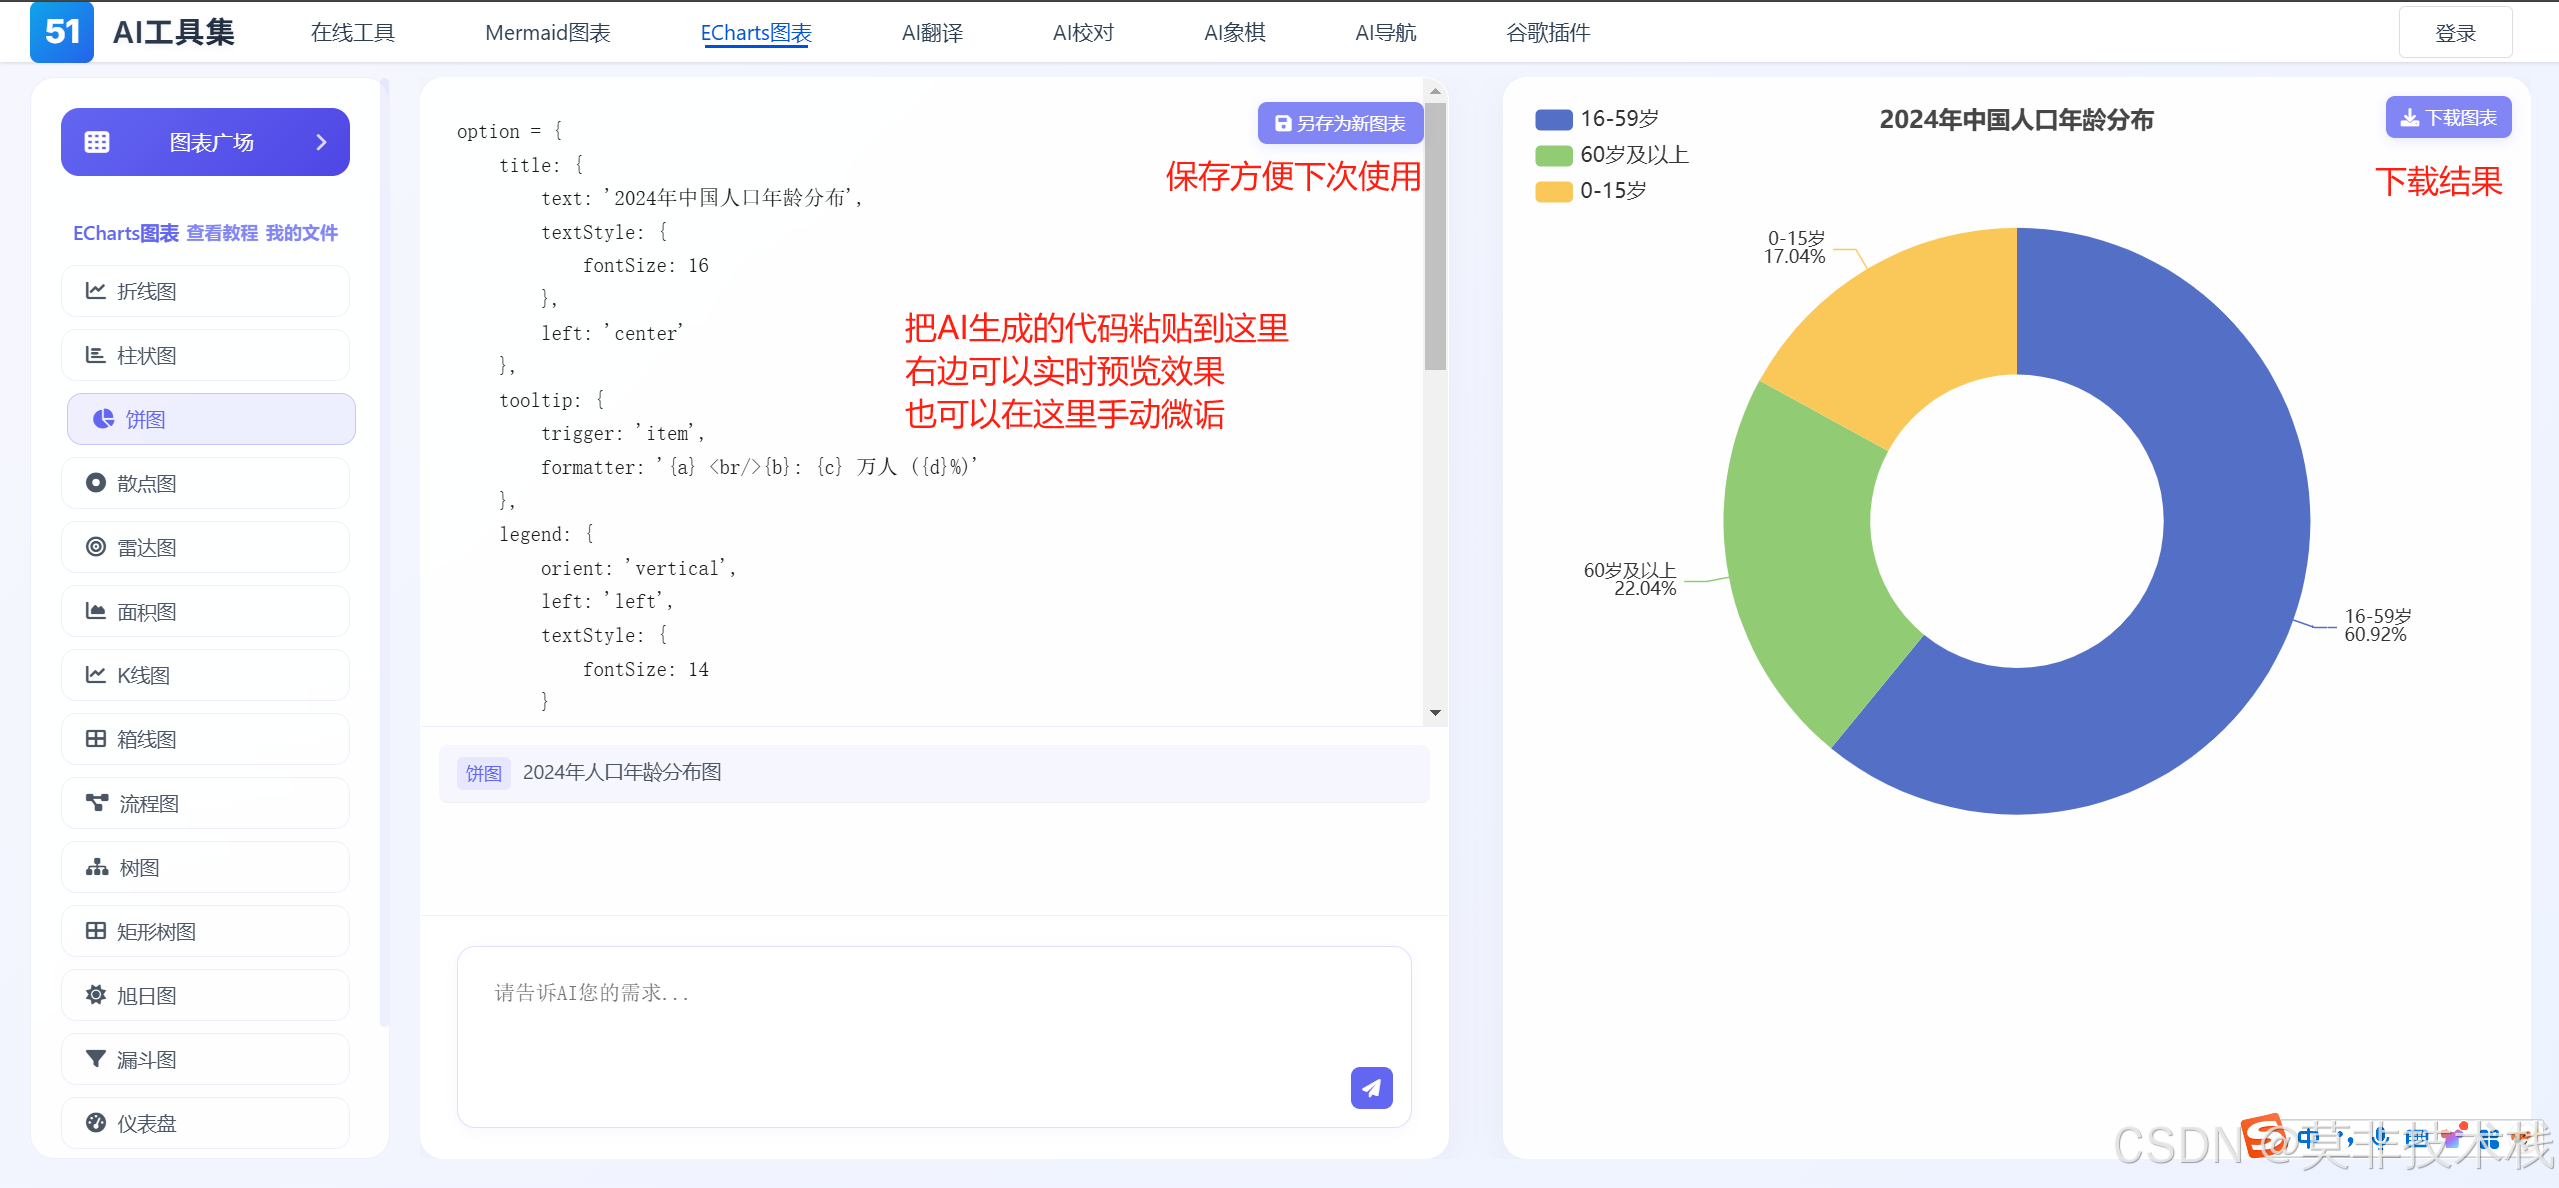
Task: Click the 51 site logo icon
Action: tap(62, 32)
